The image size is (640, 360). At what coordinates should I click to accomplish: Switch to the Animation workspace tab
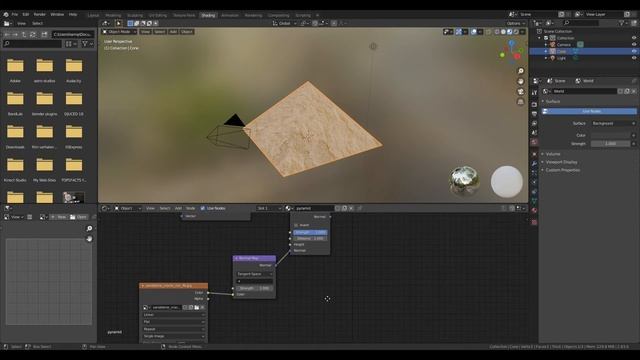[230, 15]
